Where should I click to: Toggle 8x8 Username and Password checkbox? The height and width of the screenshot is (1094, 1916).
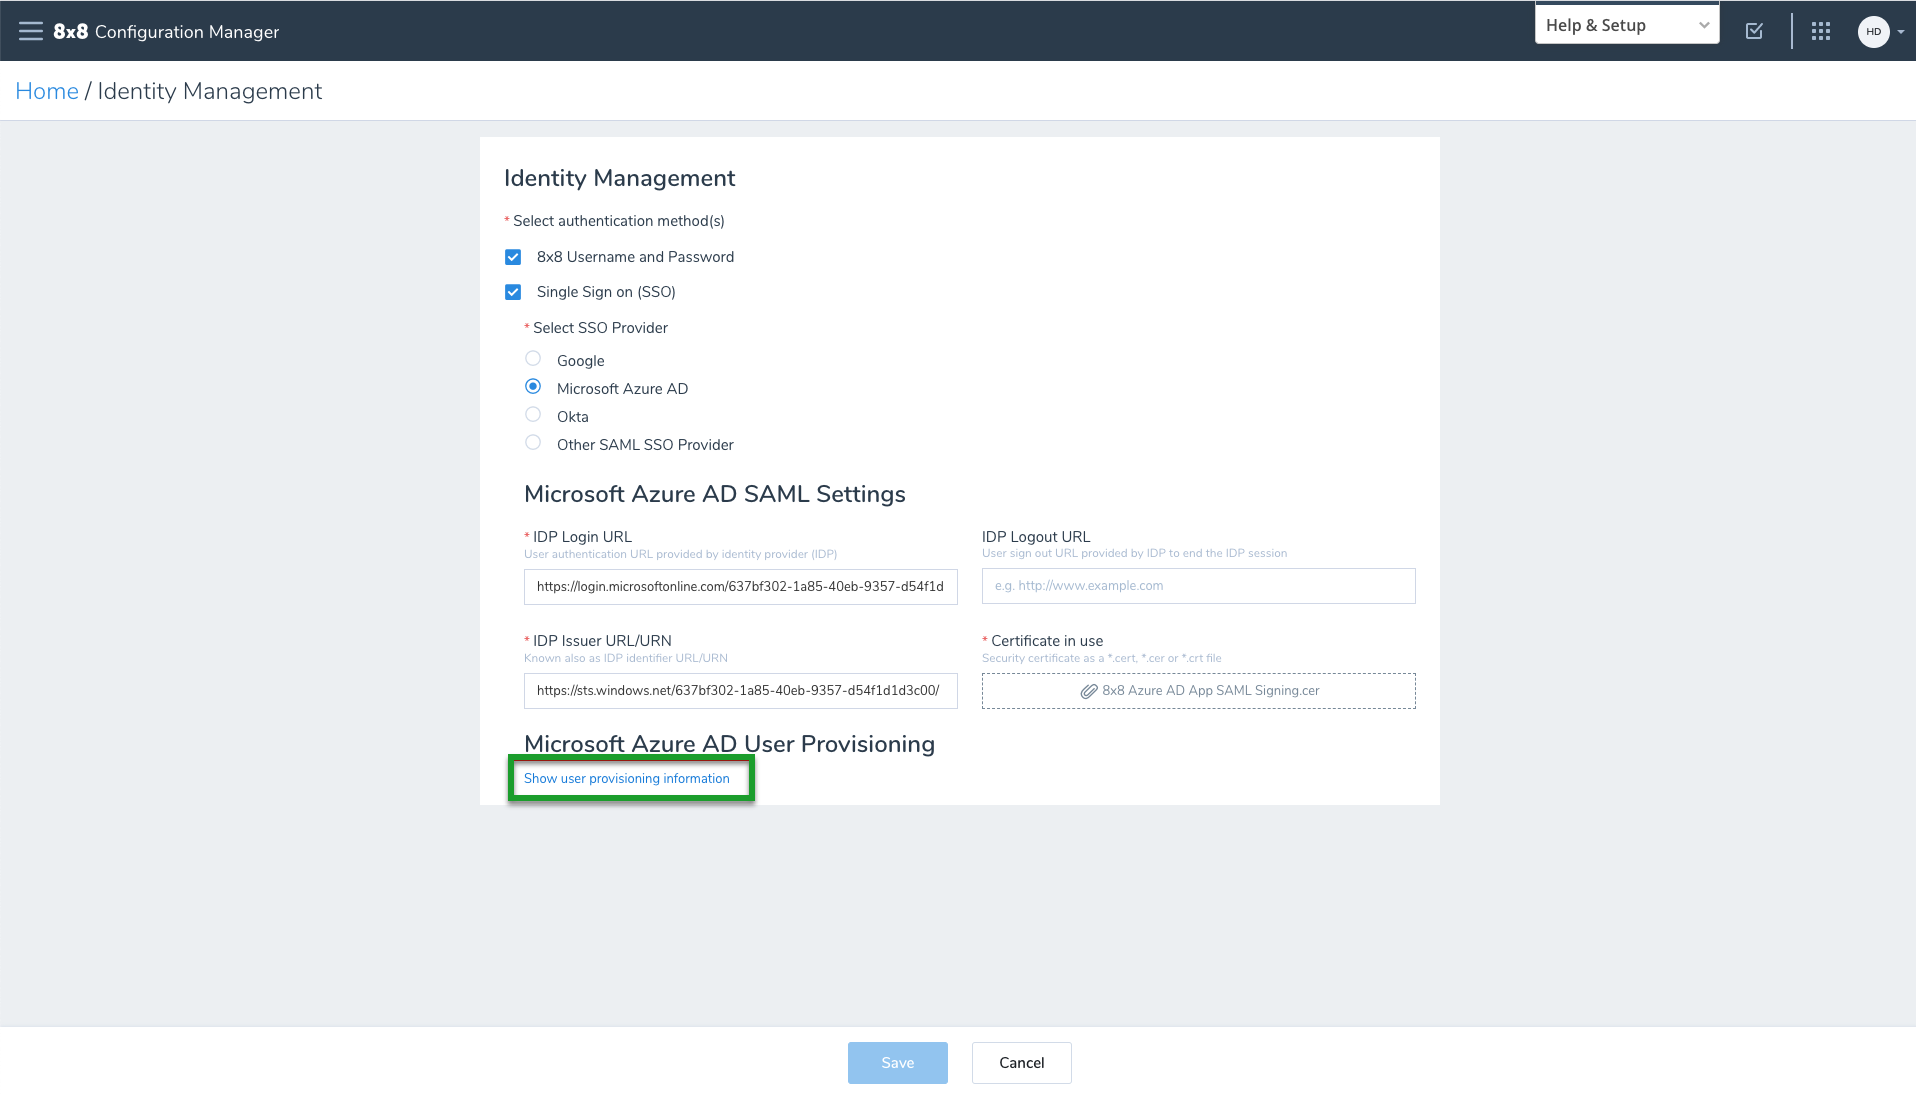tap(513, 257)
